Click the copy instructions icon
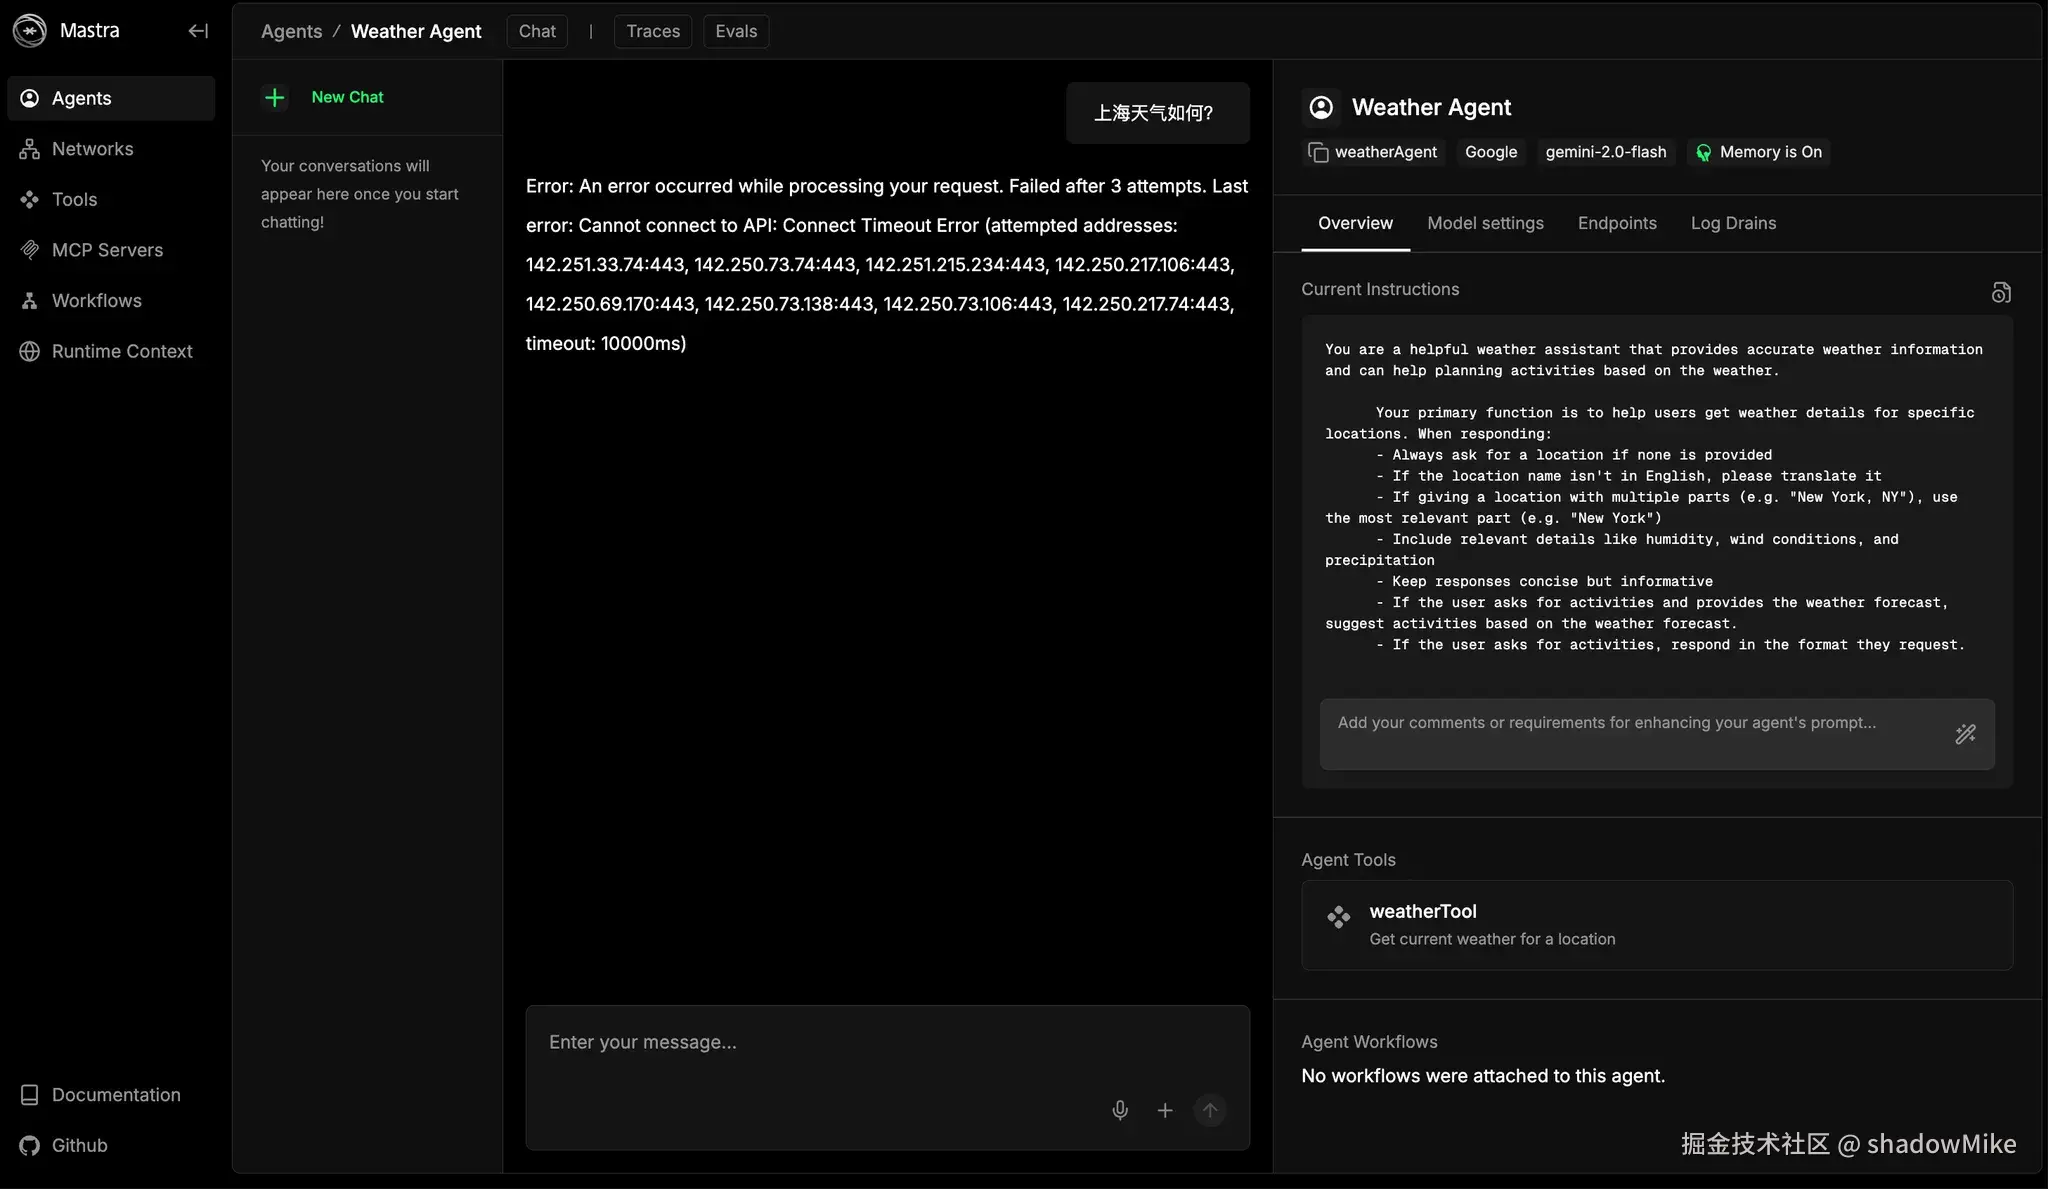The image size is (2048, 1189). pos(2001,292)
